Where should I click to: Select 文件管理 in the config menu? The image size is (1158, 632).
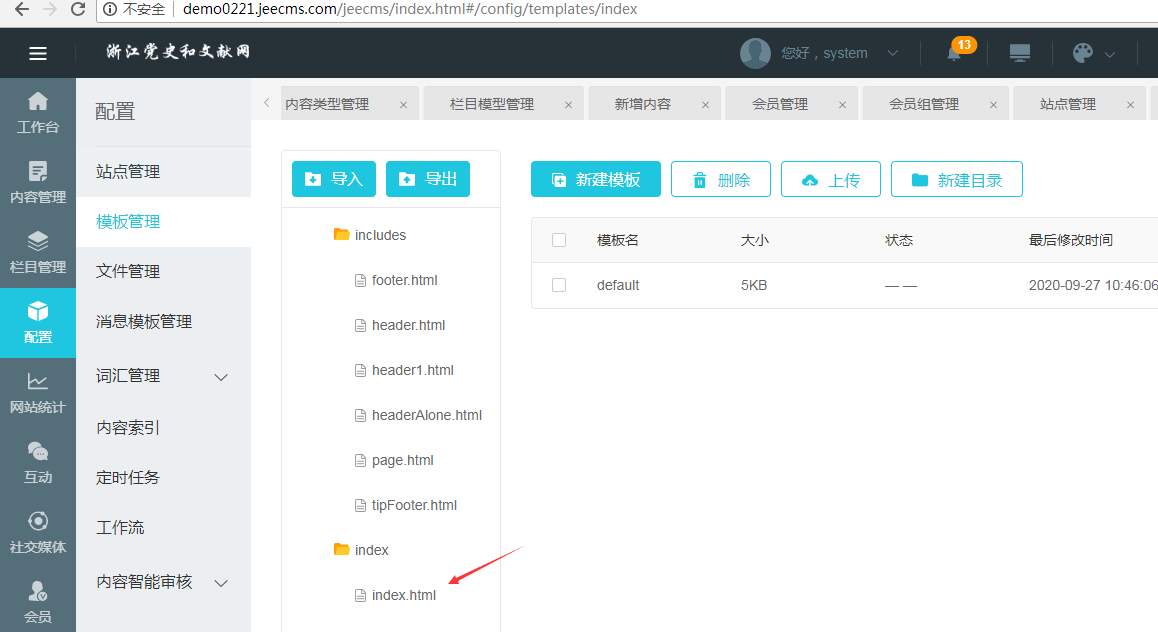pos(128,272)
